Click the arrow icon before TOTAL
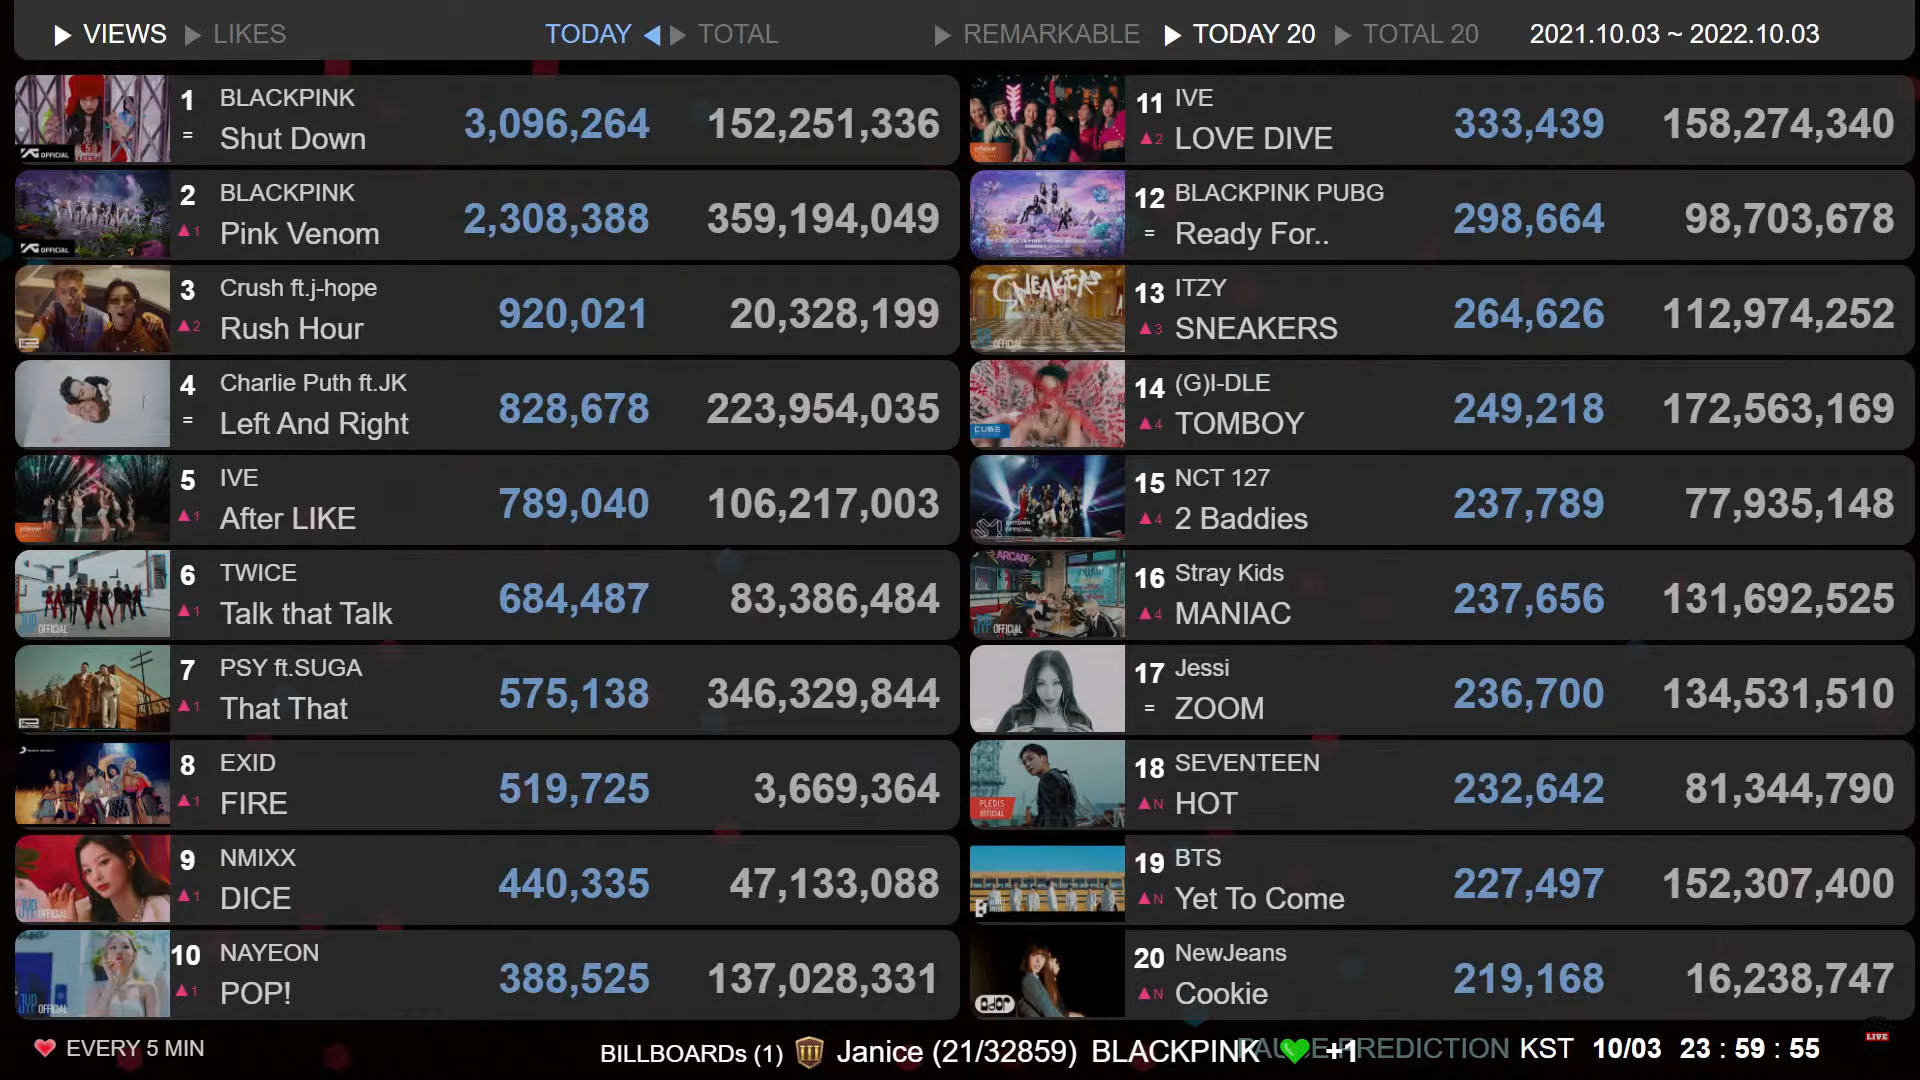Image resolution: width=1920 pixels, height=1080 pixels. tap(678, 36)
